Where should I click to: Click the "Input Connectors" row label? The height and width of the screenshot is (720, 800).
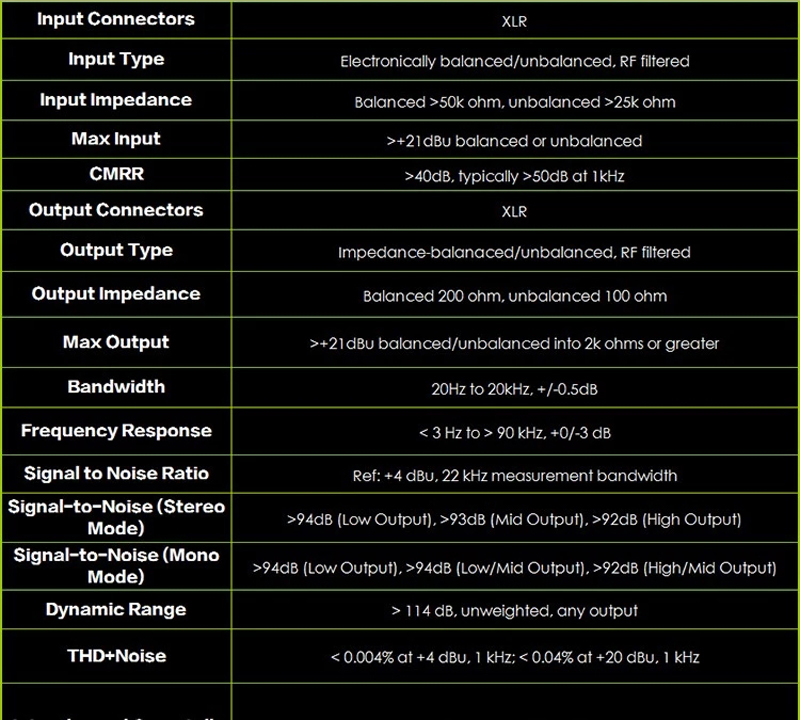pos(116,19)
